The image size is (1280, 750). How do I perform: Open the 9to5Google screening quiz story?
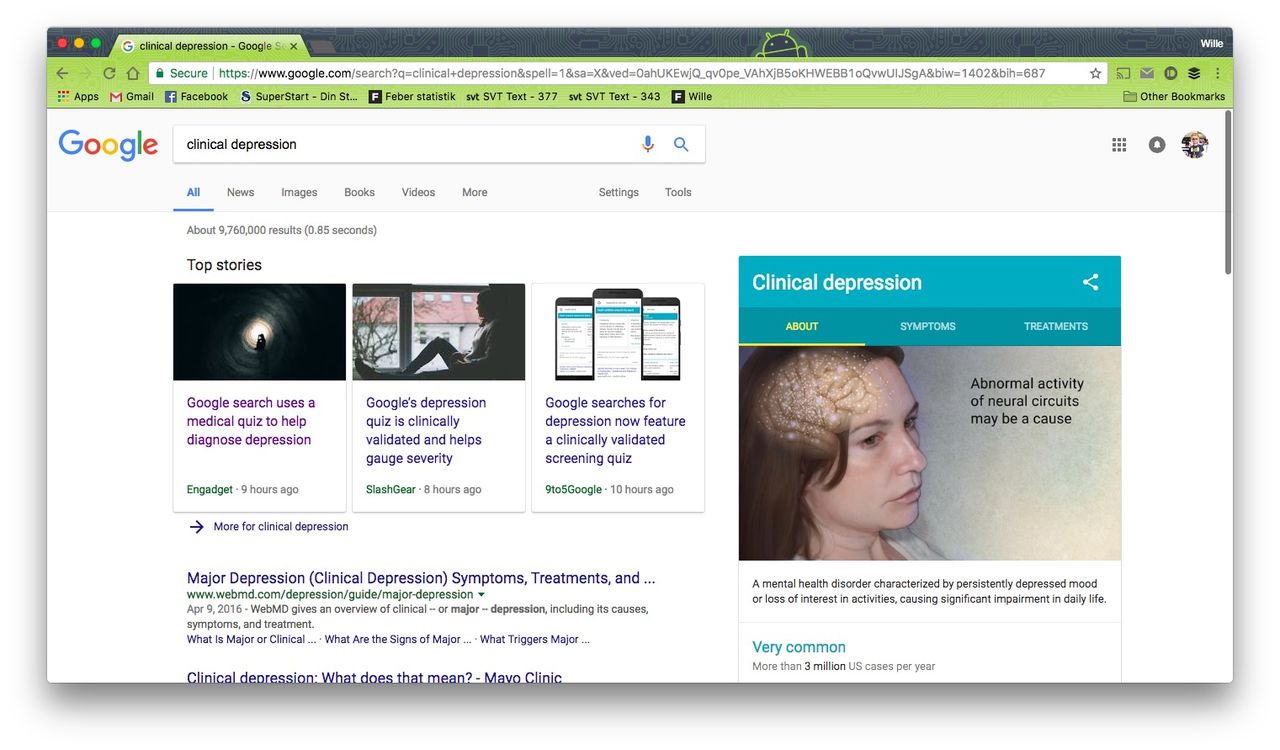(615, 430)
